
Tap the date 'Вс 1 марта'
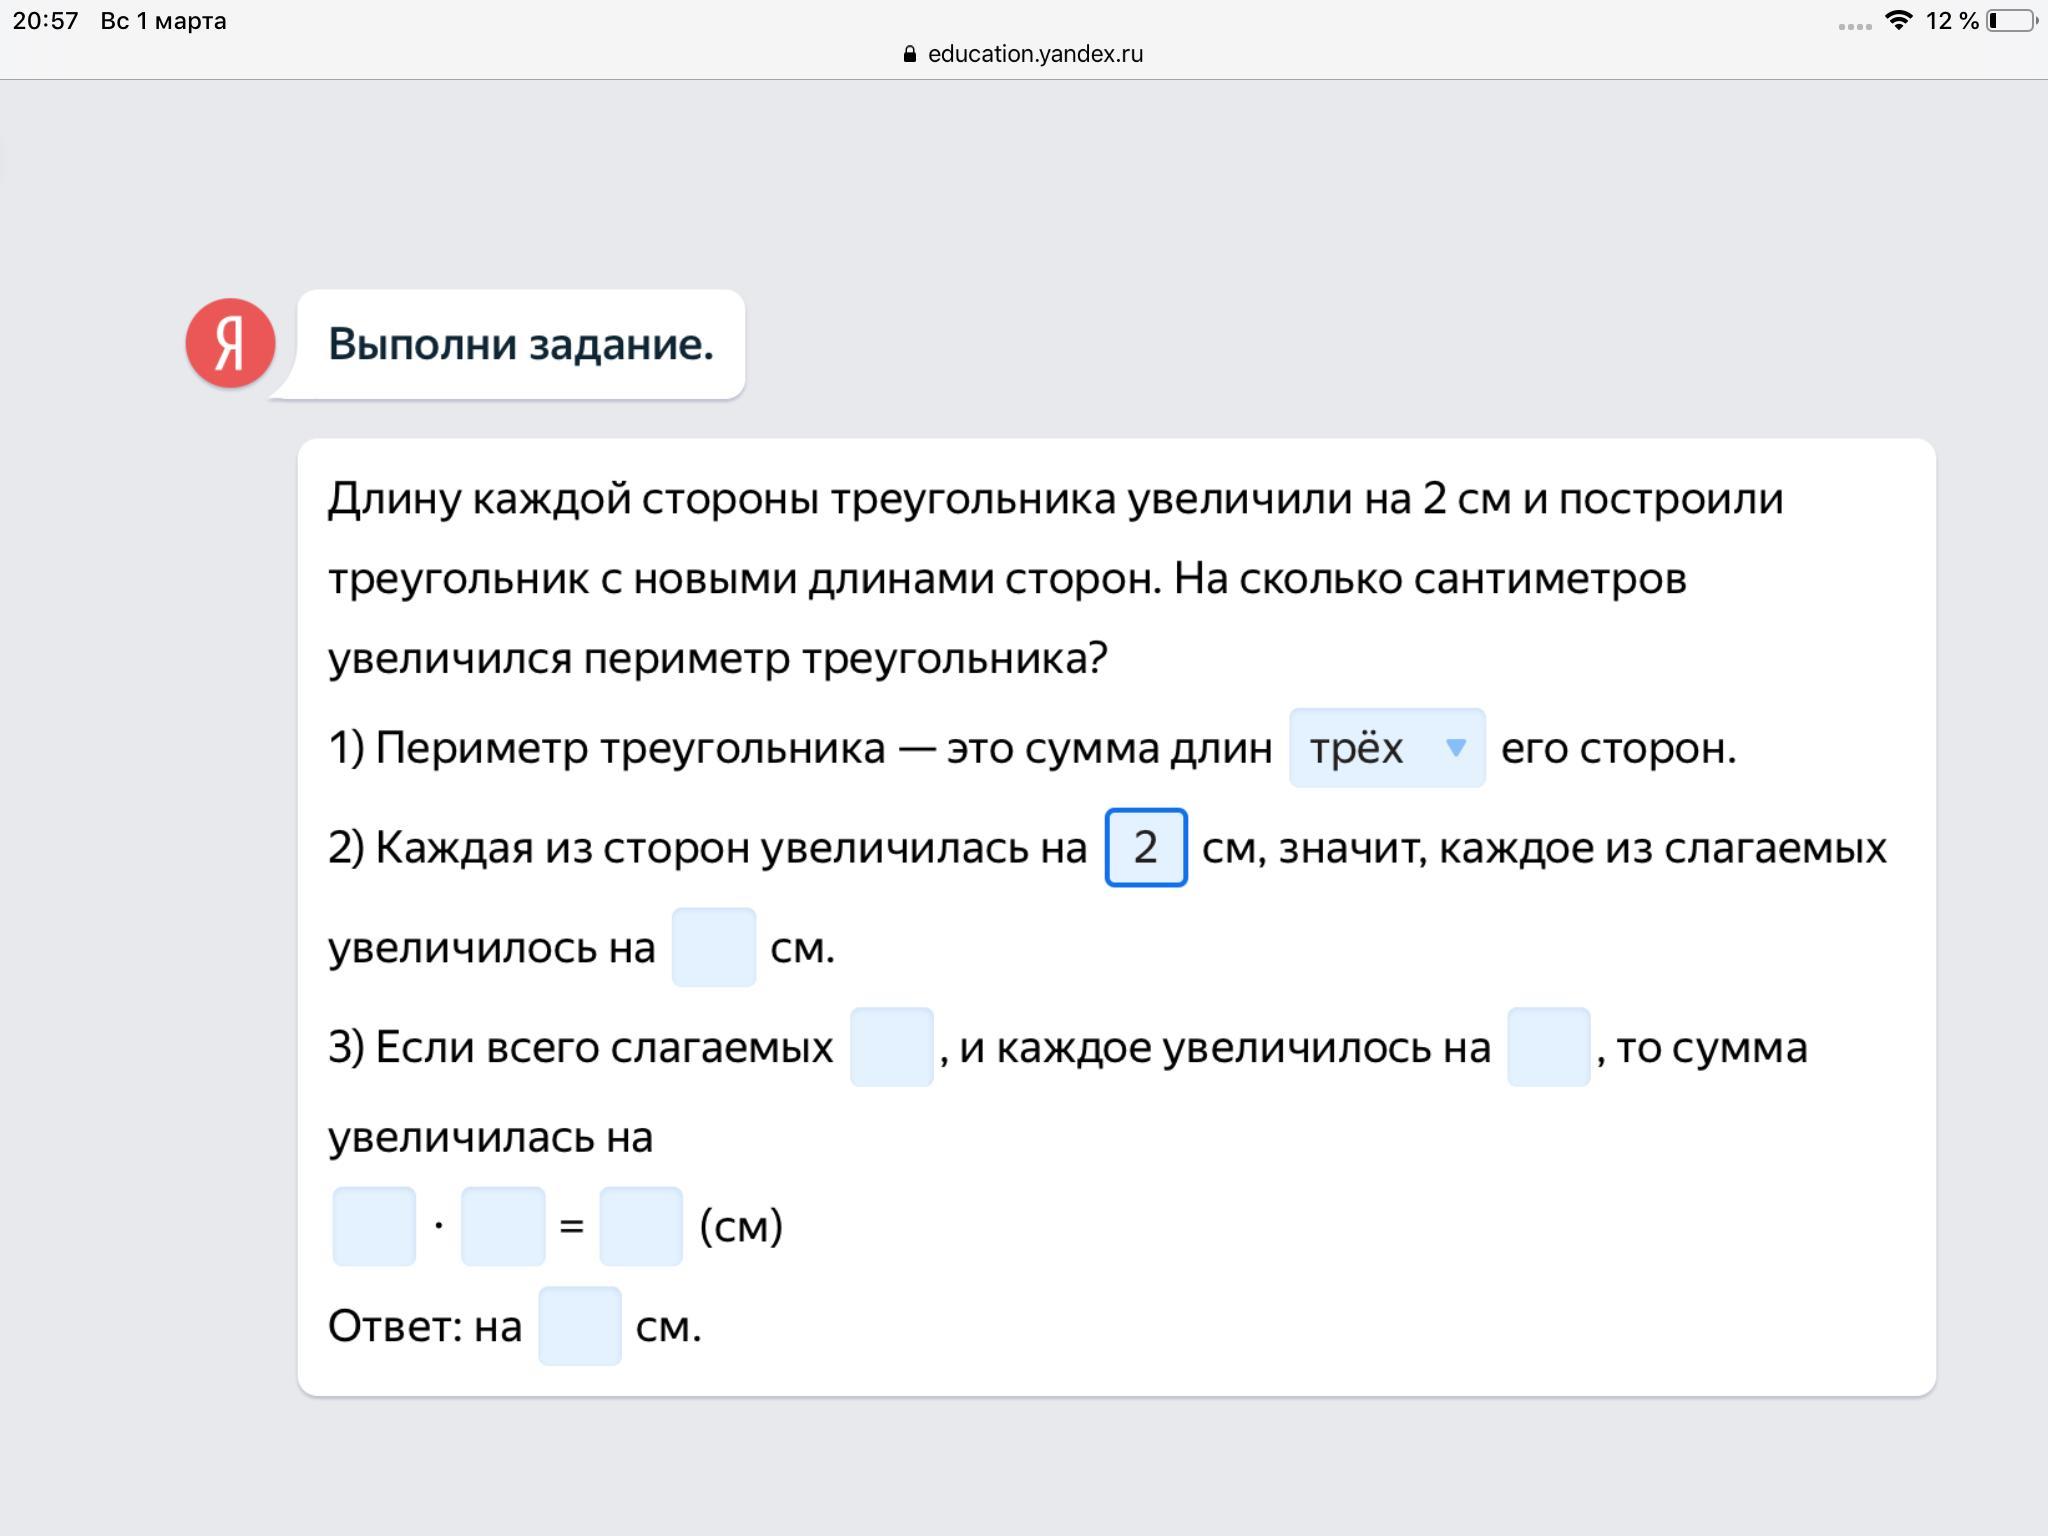tap(163, 21)
